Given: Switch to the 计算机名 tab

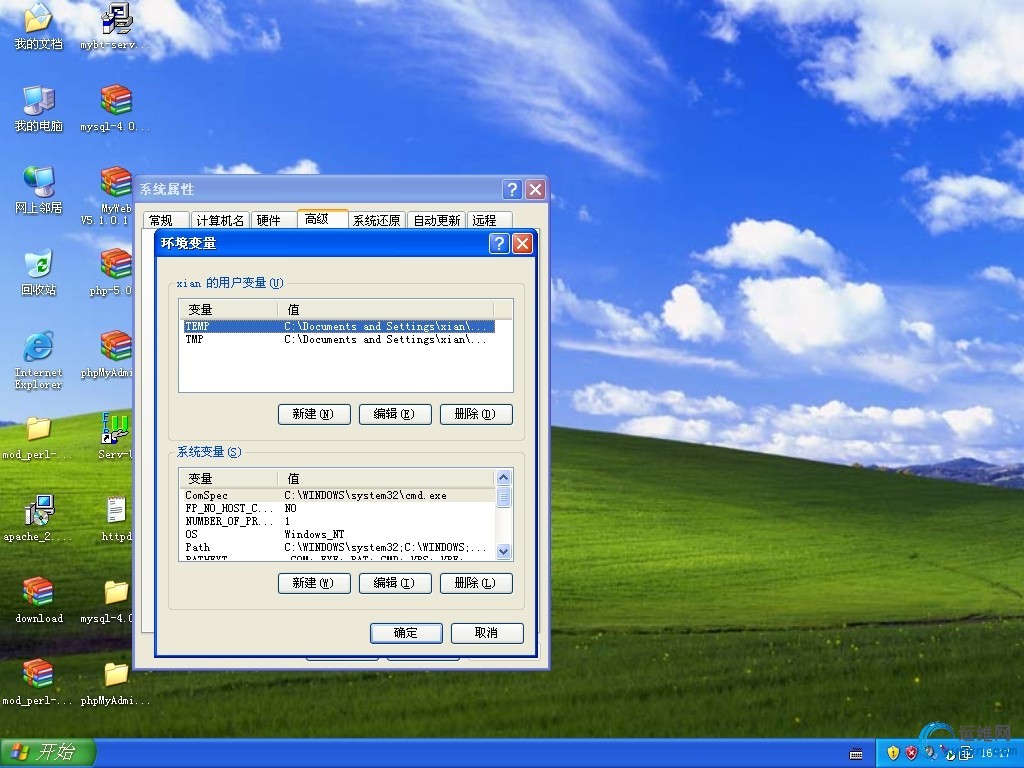Looking at the screenshot, I should pos(220,221).
